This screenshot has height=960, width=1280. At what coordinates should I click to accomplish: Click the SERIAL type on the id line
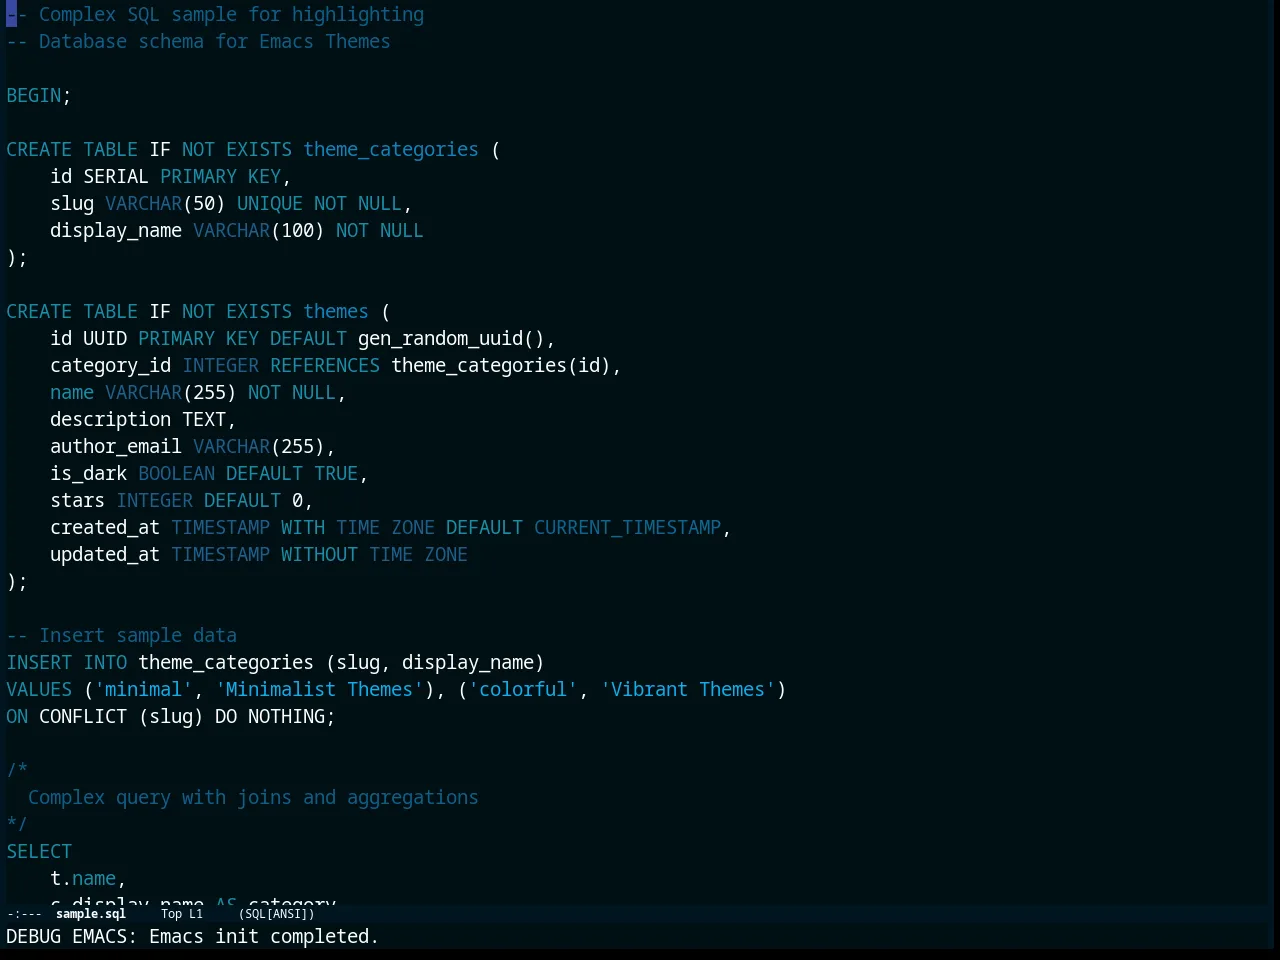pos(116,177)
